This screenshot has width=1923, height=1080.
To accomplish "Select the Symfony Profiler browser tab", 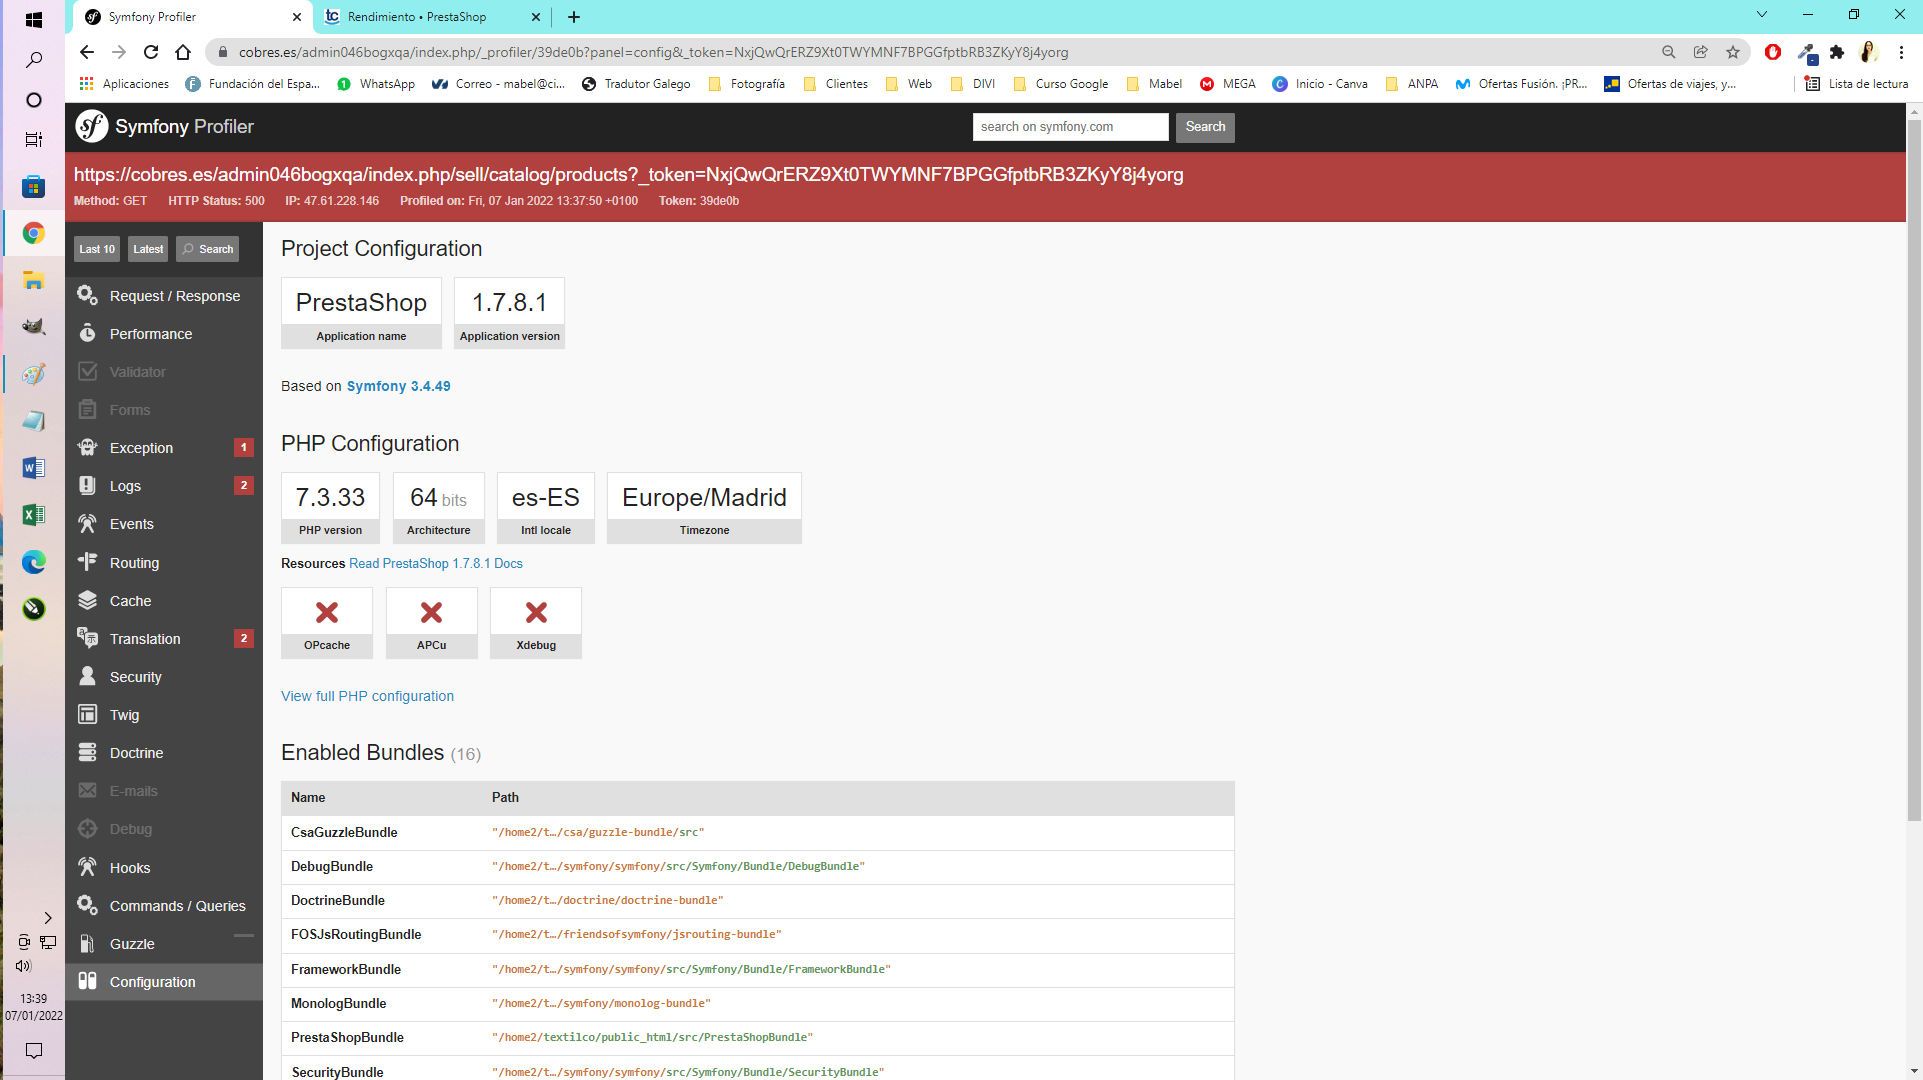I will click(x=190, y=17).
